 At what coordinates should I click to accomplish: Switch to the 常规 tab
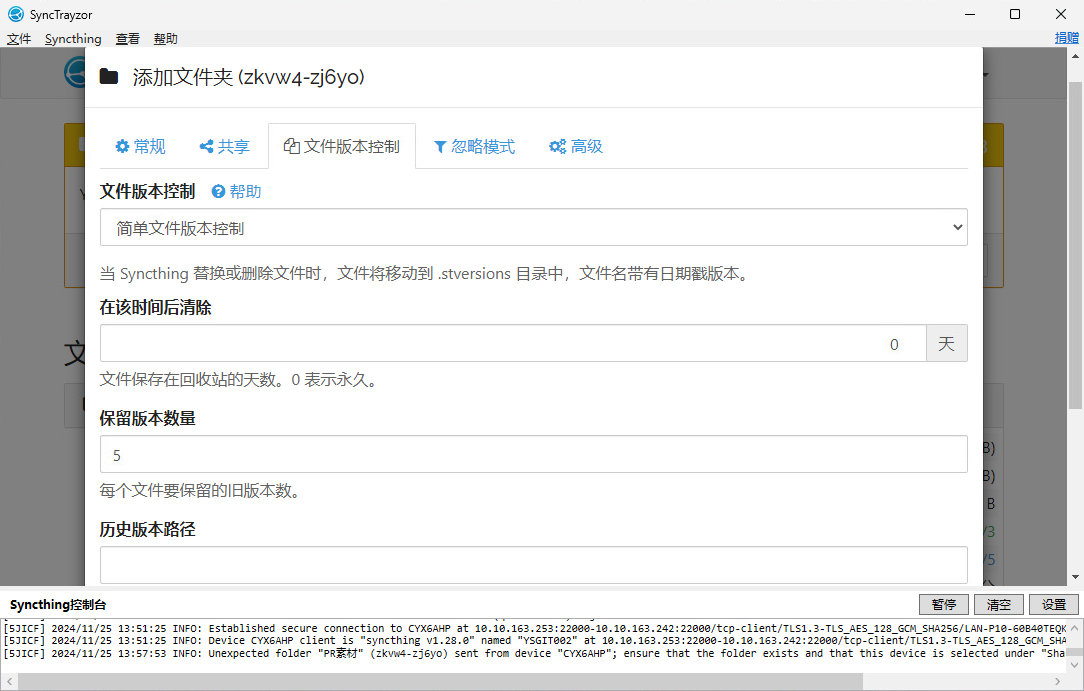pos(140,146)
